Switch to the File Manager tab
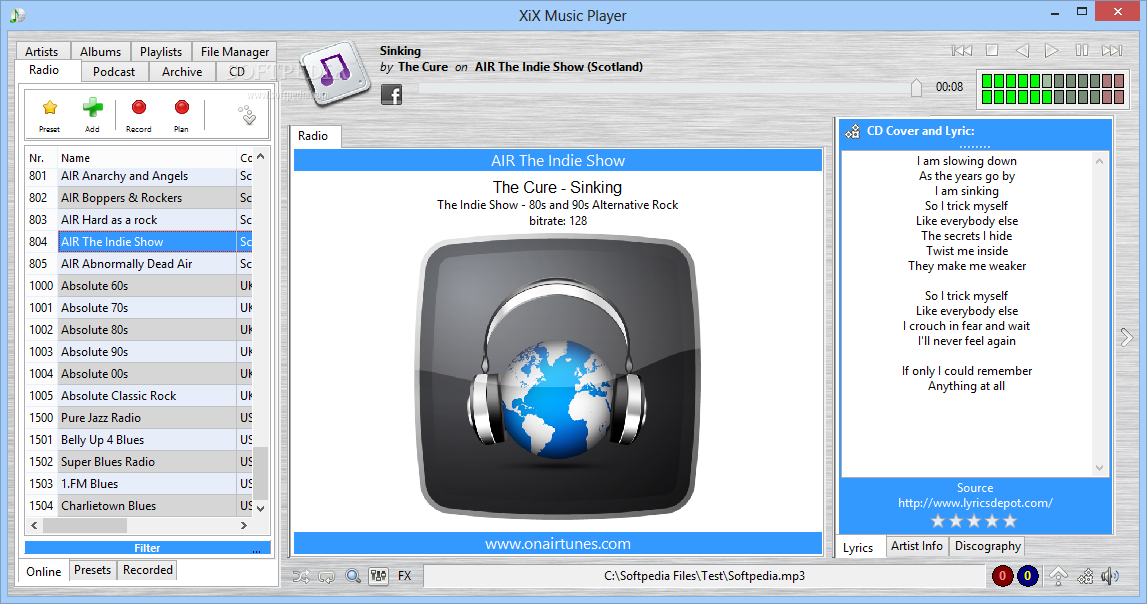Viewport: 1147px width, 604px height. point(235,51)
